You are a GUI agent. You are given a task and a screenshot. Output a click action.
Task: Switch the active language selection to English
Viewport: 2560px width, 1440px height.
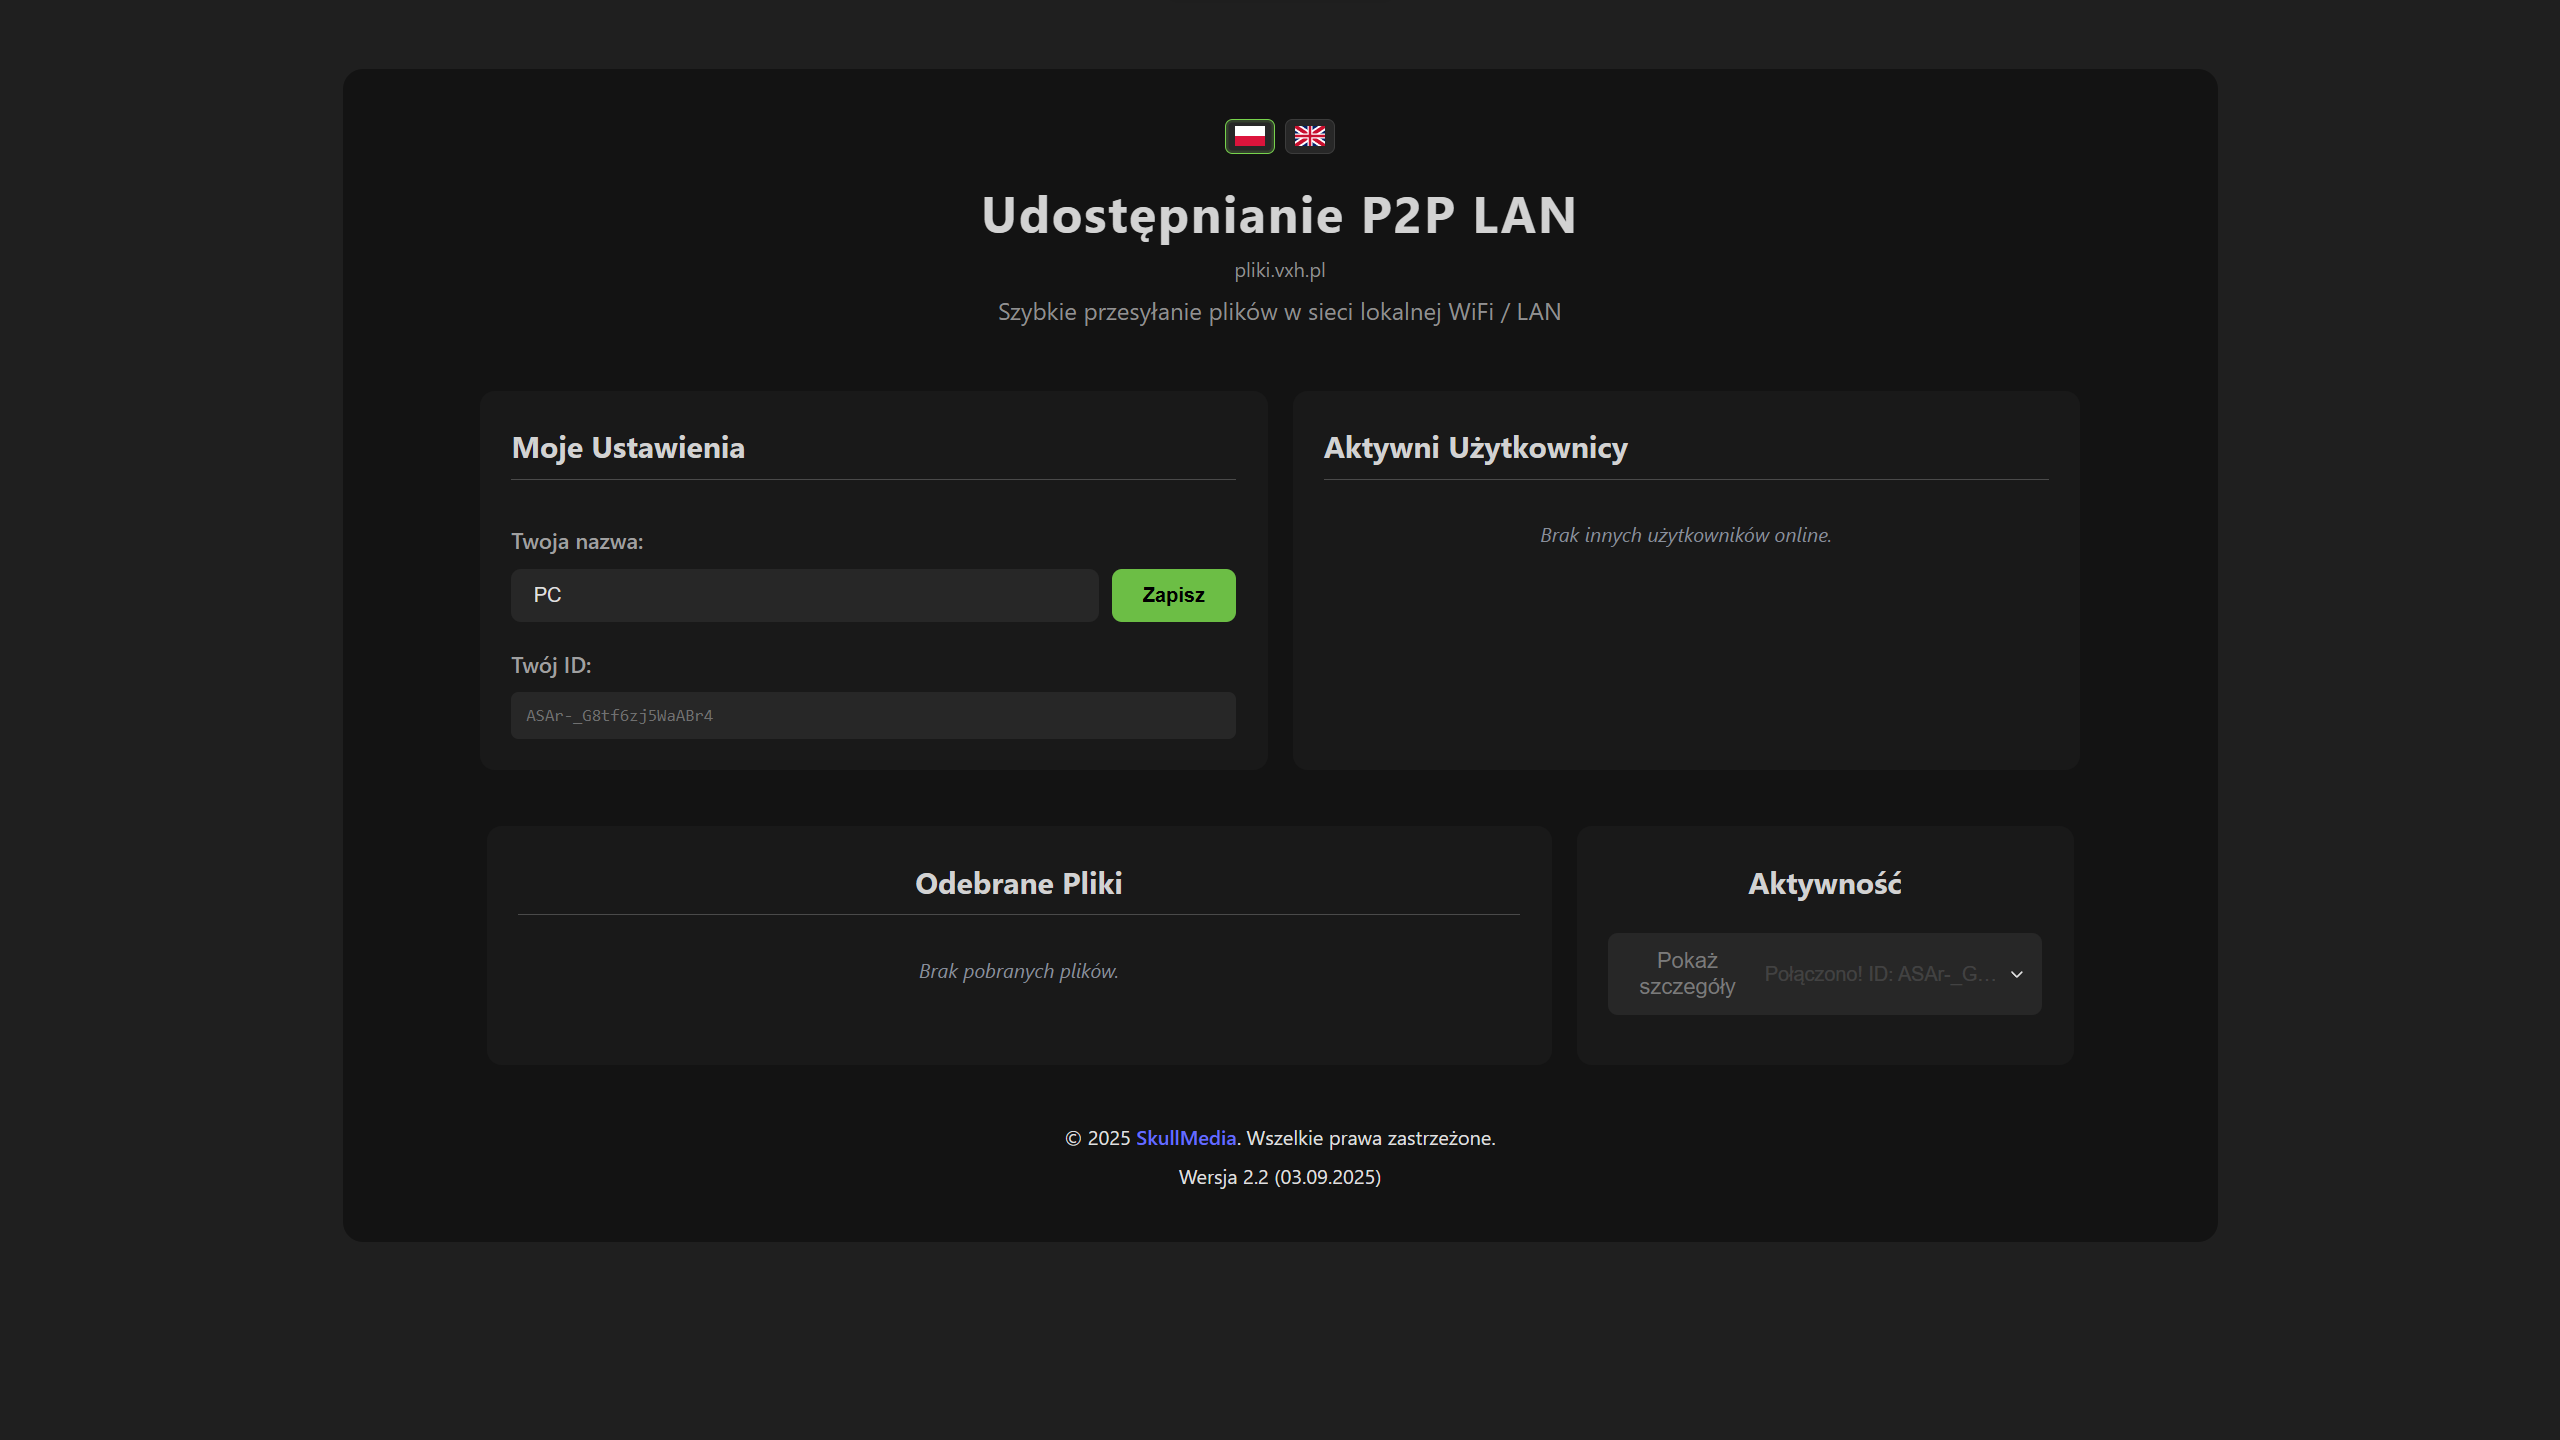[x=1310, y=136]
